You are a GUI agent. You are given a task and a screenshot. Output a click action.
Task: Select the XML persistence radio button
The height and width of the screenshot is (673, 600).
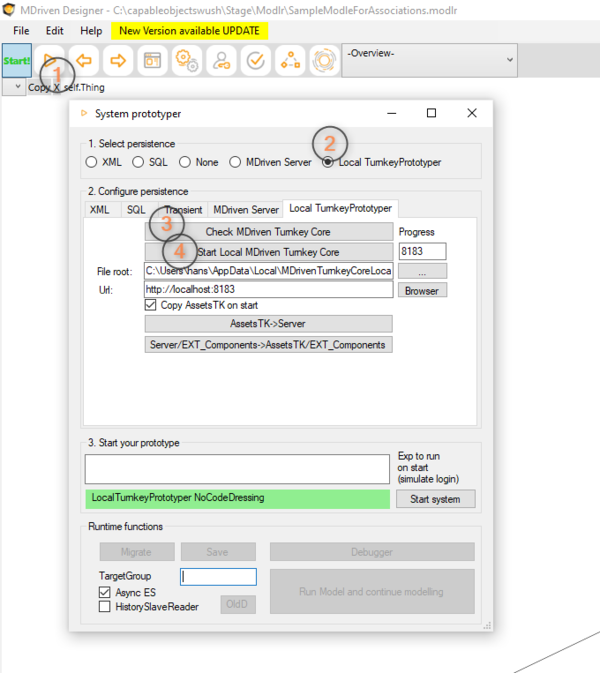tap(91, 162)
